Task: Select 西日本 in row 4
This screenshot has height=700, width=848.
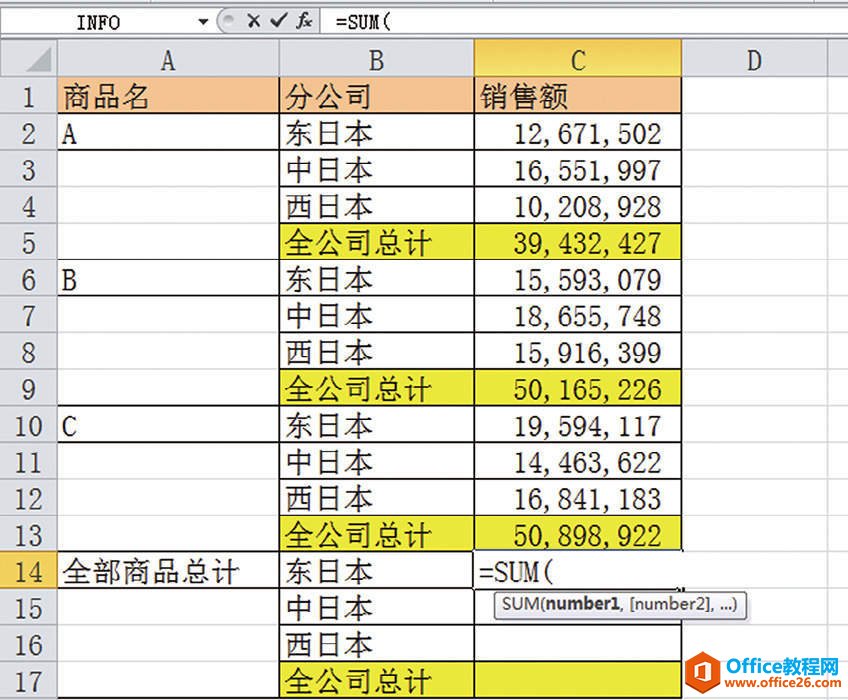Action: (x=376, y=206)
